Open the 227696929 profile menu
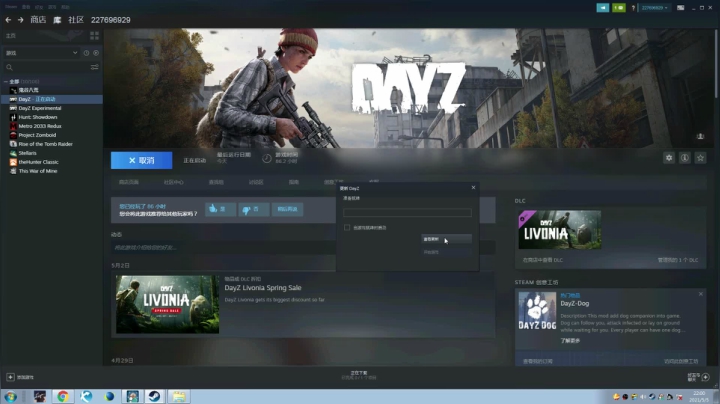The height and width of the screenshot is (404, 720). click(111, 20)
